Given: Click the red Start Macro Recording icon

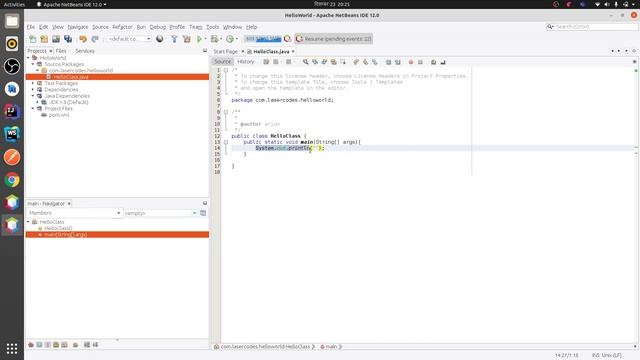Looking at the screenshot, I should 411,62.
